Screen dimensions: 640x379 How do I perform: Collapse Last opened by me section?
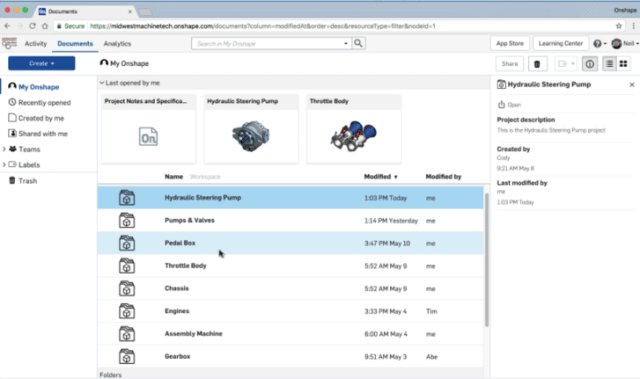click(x=102, y=83)
